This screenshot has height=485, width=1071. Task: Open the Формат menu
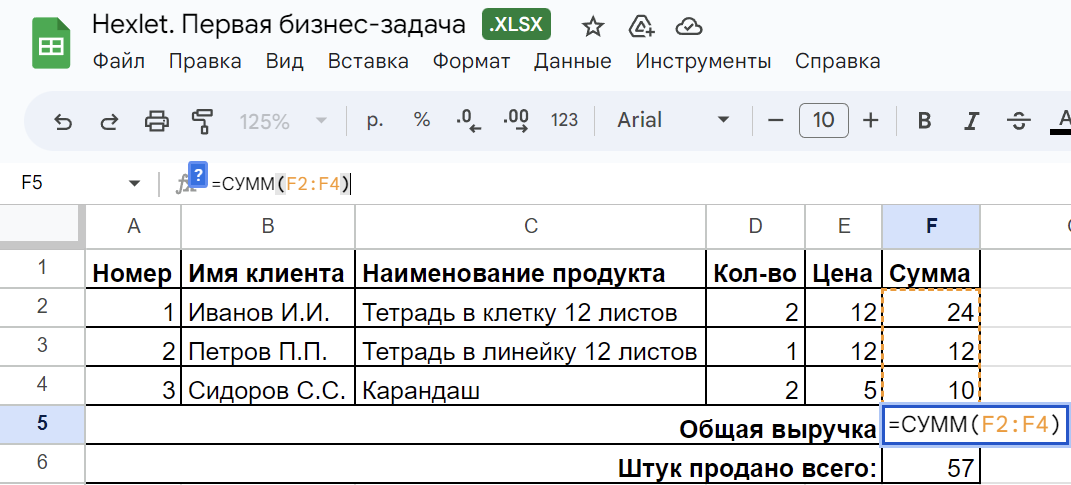click(x=471, y=61)
